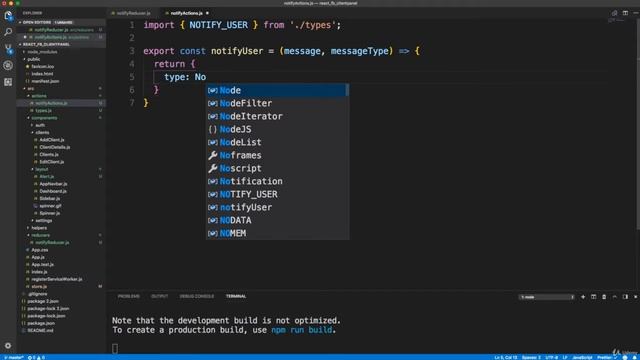This screenshot has width=640, height=360.
Task: Open the PROBLEMS panel tab
Action: pyautogui.click(x=129, y=296)
